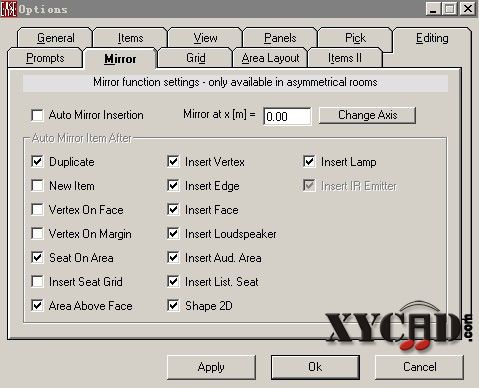Go to the Panels tab
This screenshot has height=388, width=479.
(x=280, y=38)
